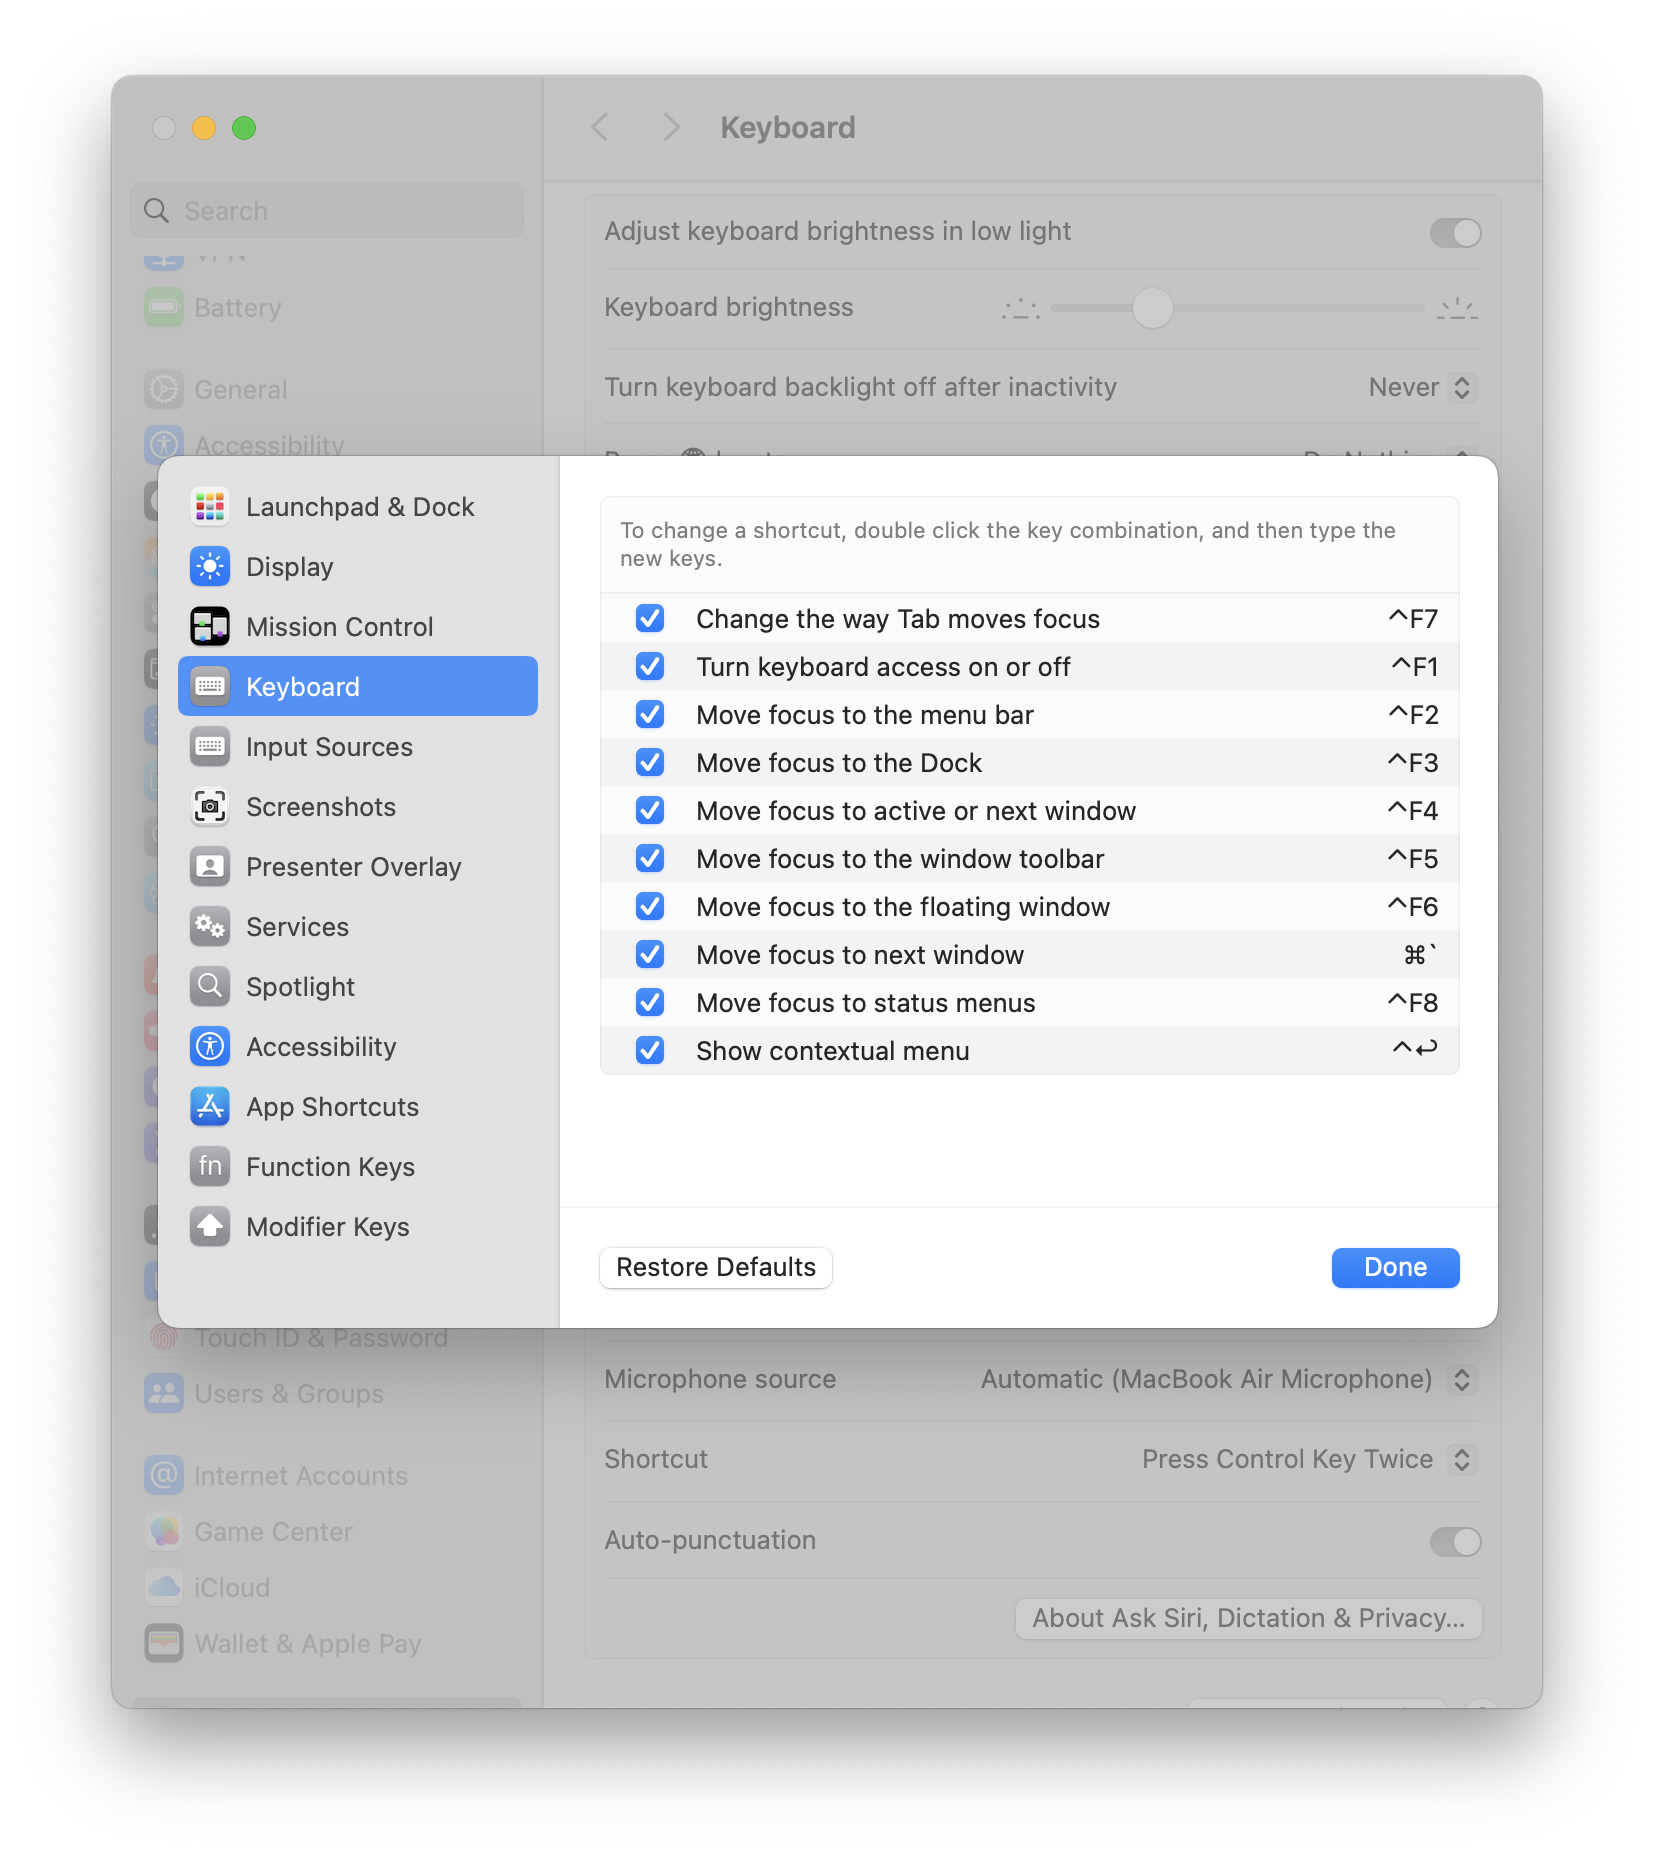The height and width of the screenshot is (1856, 1654).
Task: Click the Users & Groups icon
Action: pos(164,1394)
